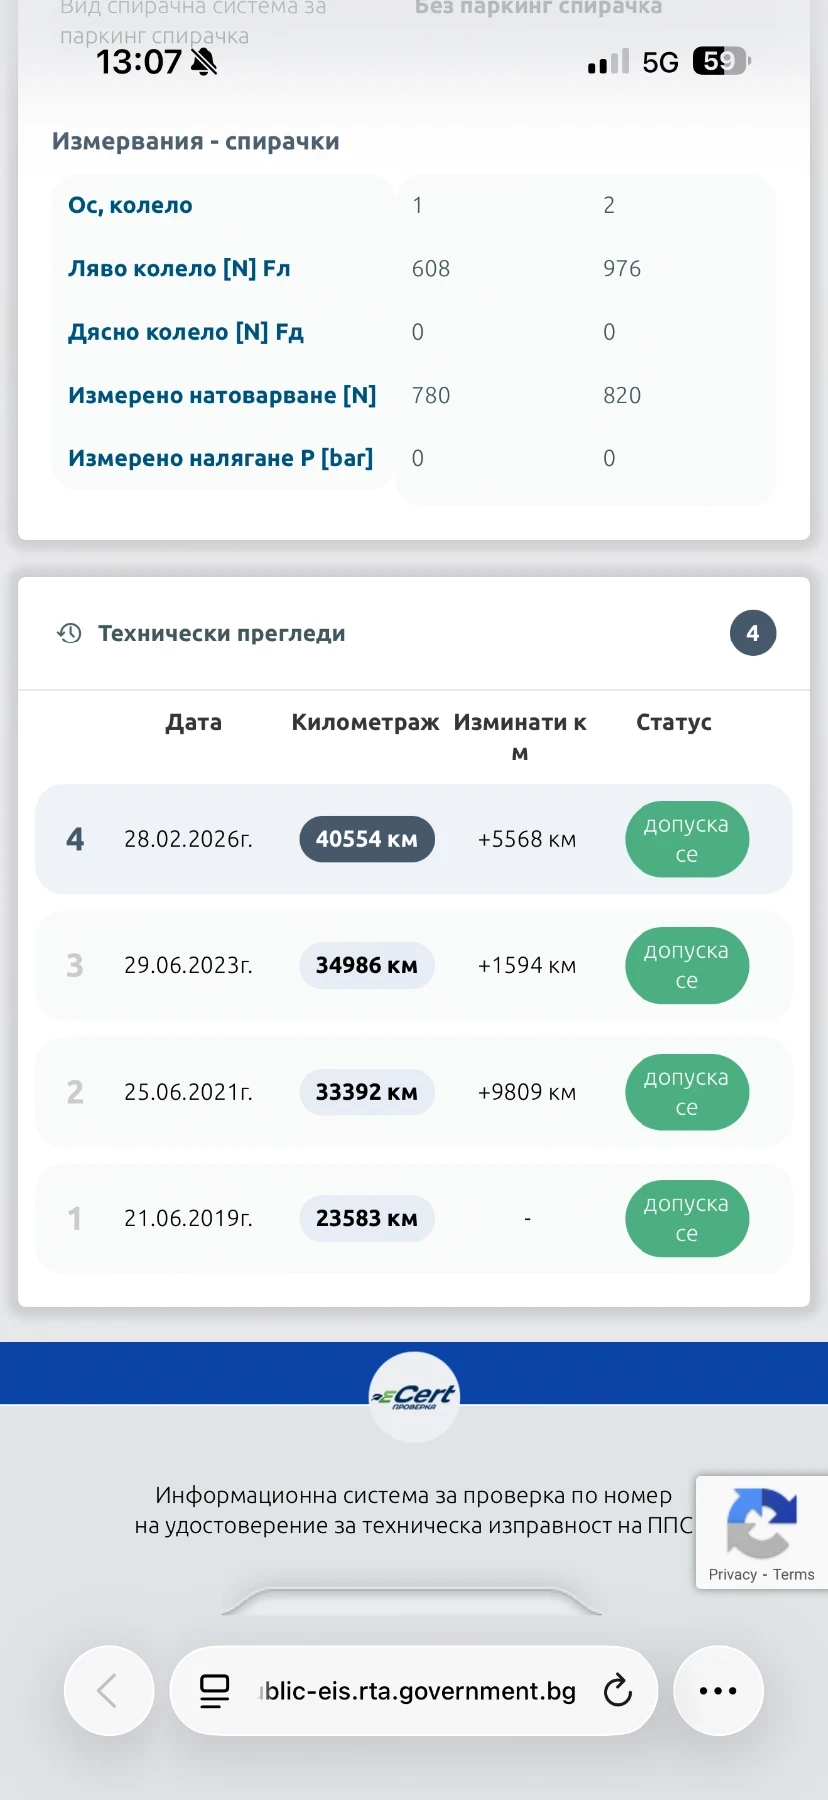This screenshot has width=828, height=1800.
Task: Expand the Технически прегледи section header
Action: pyautogui.click(x=222, y=633)
